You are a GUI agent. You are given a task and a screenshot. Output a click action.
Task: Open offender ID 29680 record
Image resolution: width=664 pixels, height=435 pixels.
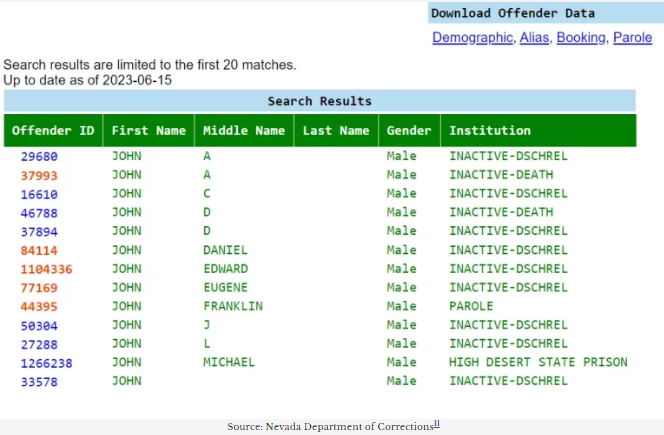point(37,157)
